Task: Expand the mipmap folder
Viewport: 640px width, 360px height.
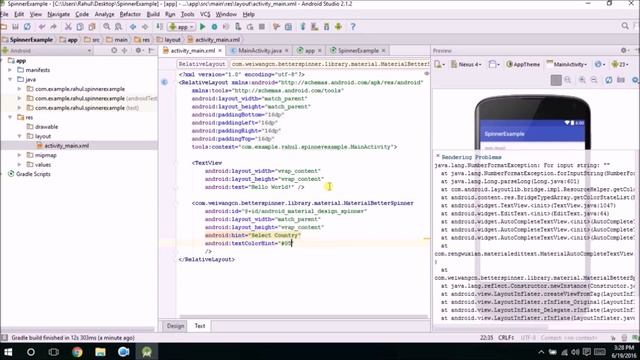Action: pos(19,155)
